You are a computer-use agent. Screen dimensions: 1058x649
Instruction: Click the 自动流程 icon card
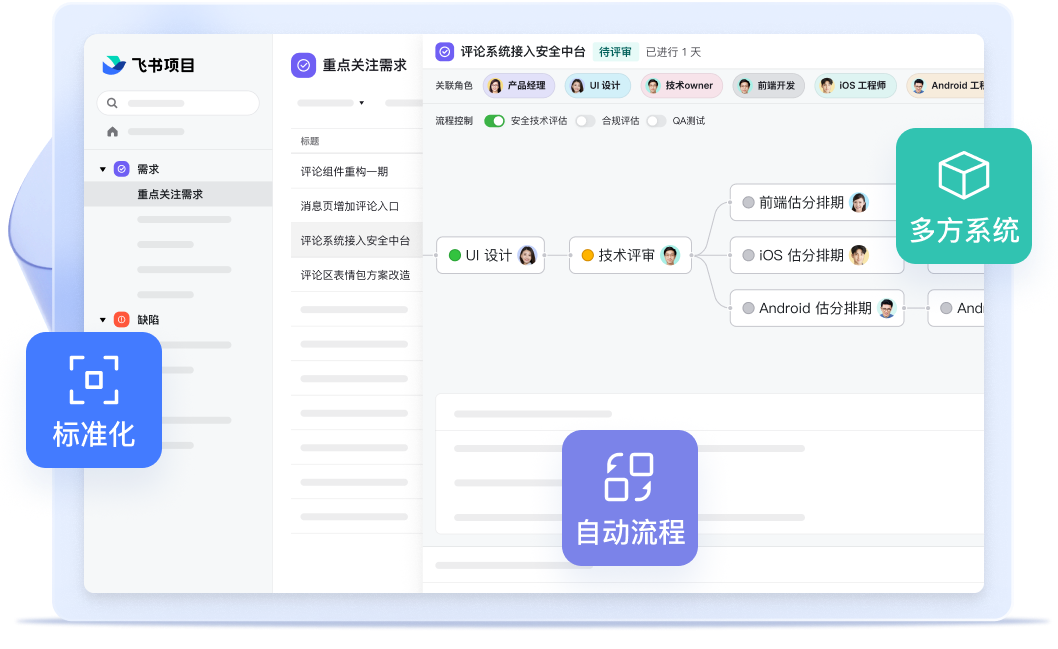click(629, 498)
